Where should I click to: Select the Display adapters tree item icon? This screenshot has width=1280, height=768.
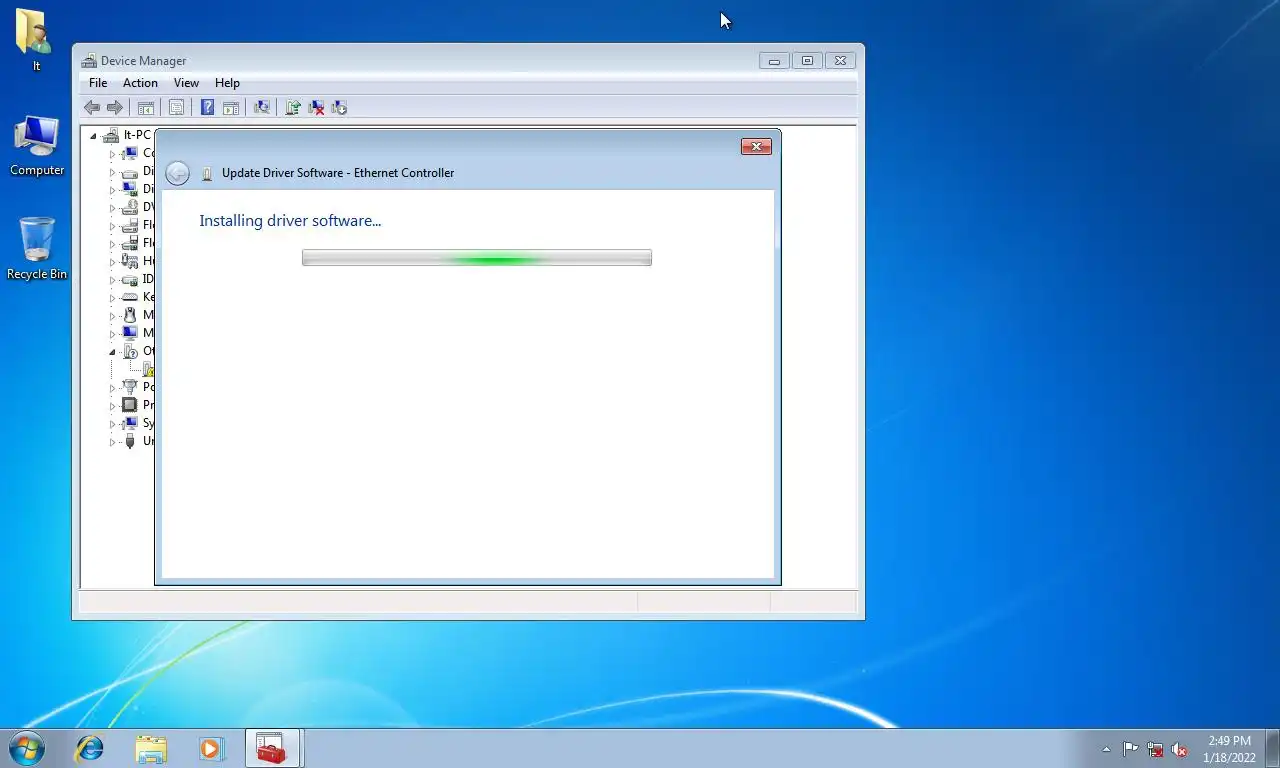click(x=129, y=189)
